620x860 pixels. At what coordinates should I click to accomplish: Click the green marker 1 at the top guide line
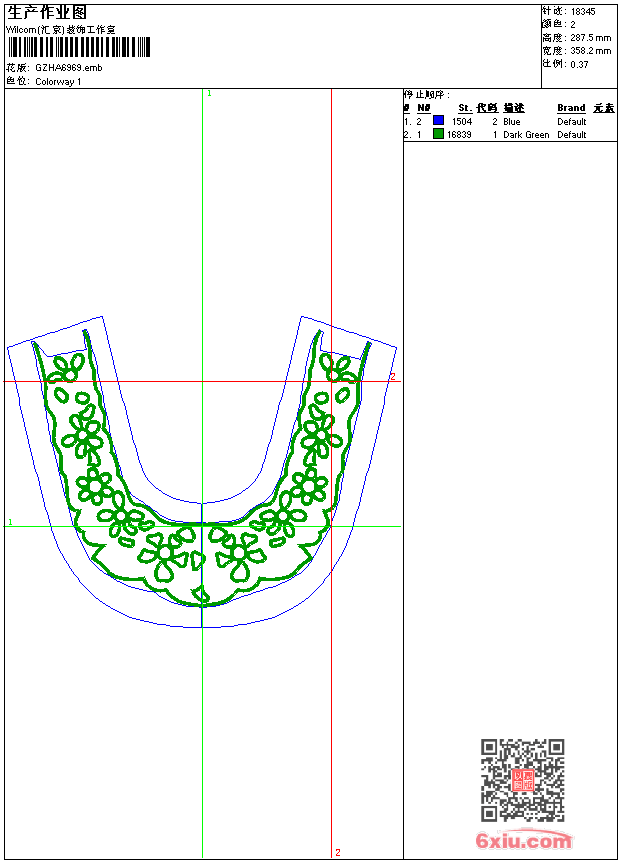coord(209,93)
